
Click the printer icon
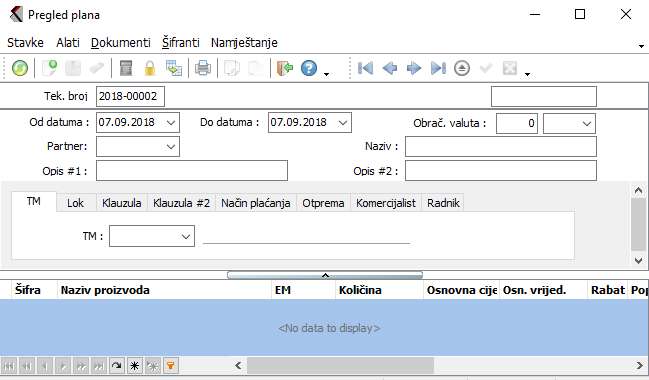pos(203,68)
